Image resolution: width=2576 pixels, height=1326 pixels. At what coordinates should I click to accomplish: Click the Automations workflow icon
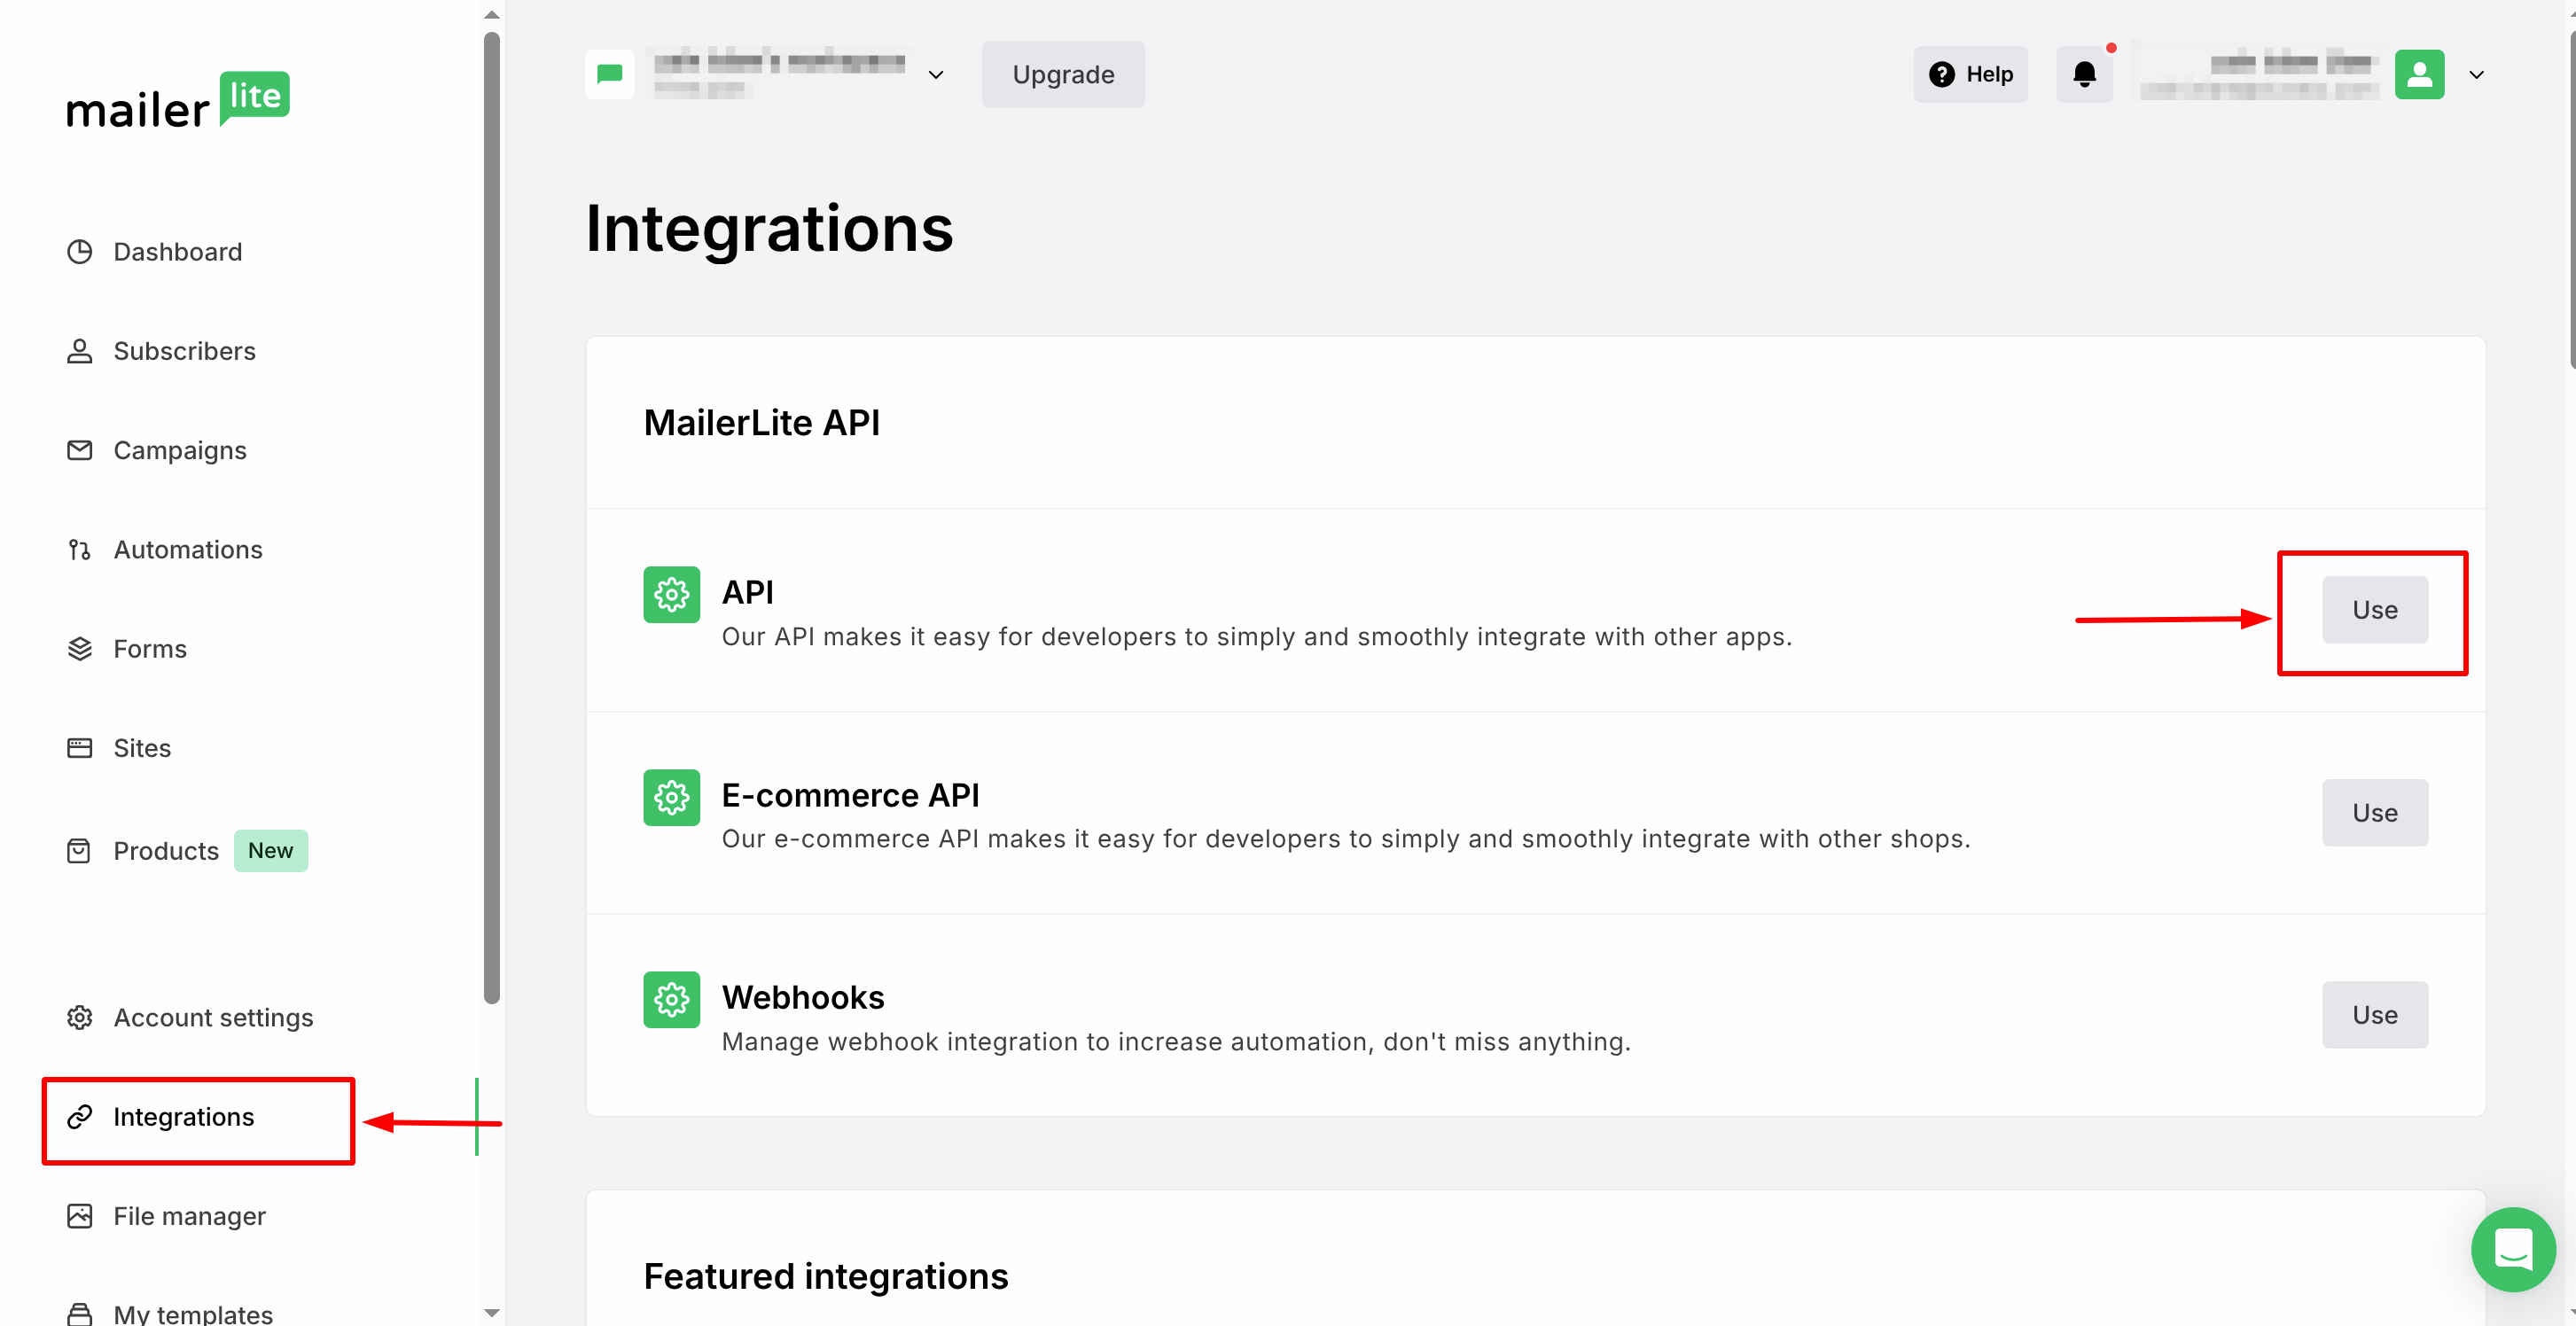(x=80, y=550)
